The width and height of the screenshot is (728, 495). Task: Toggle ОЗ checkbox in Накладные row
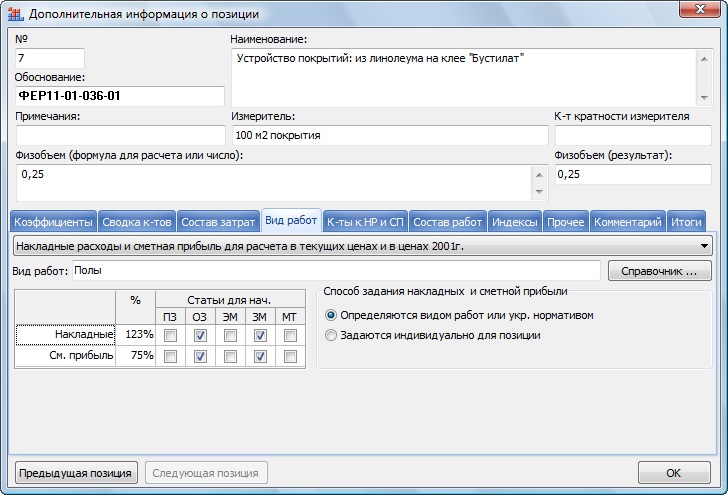200,335
